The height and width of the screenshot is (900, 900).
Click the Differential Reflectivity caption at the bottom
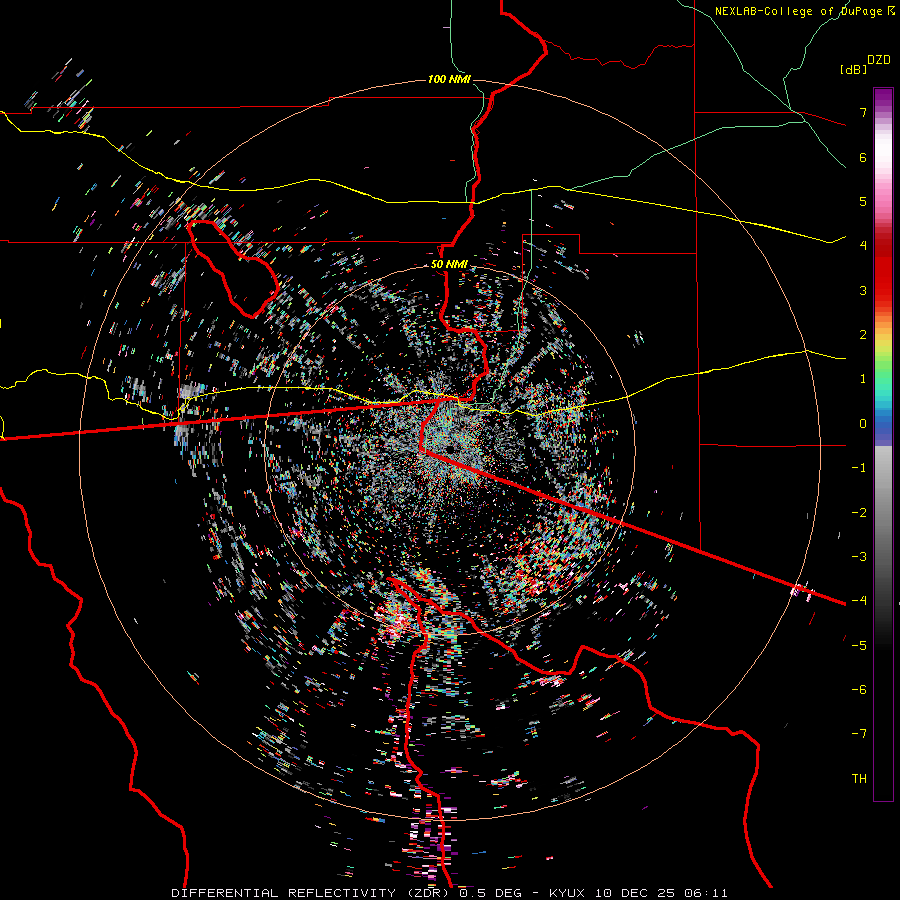click(x=449, y=893)
